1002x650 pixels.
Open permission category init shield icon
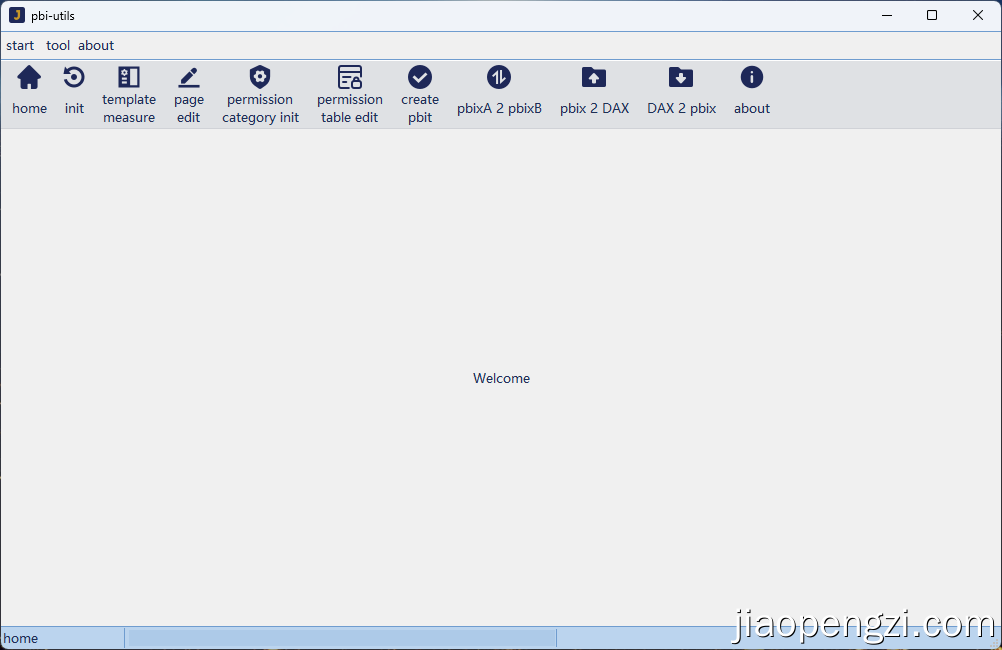260,78
